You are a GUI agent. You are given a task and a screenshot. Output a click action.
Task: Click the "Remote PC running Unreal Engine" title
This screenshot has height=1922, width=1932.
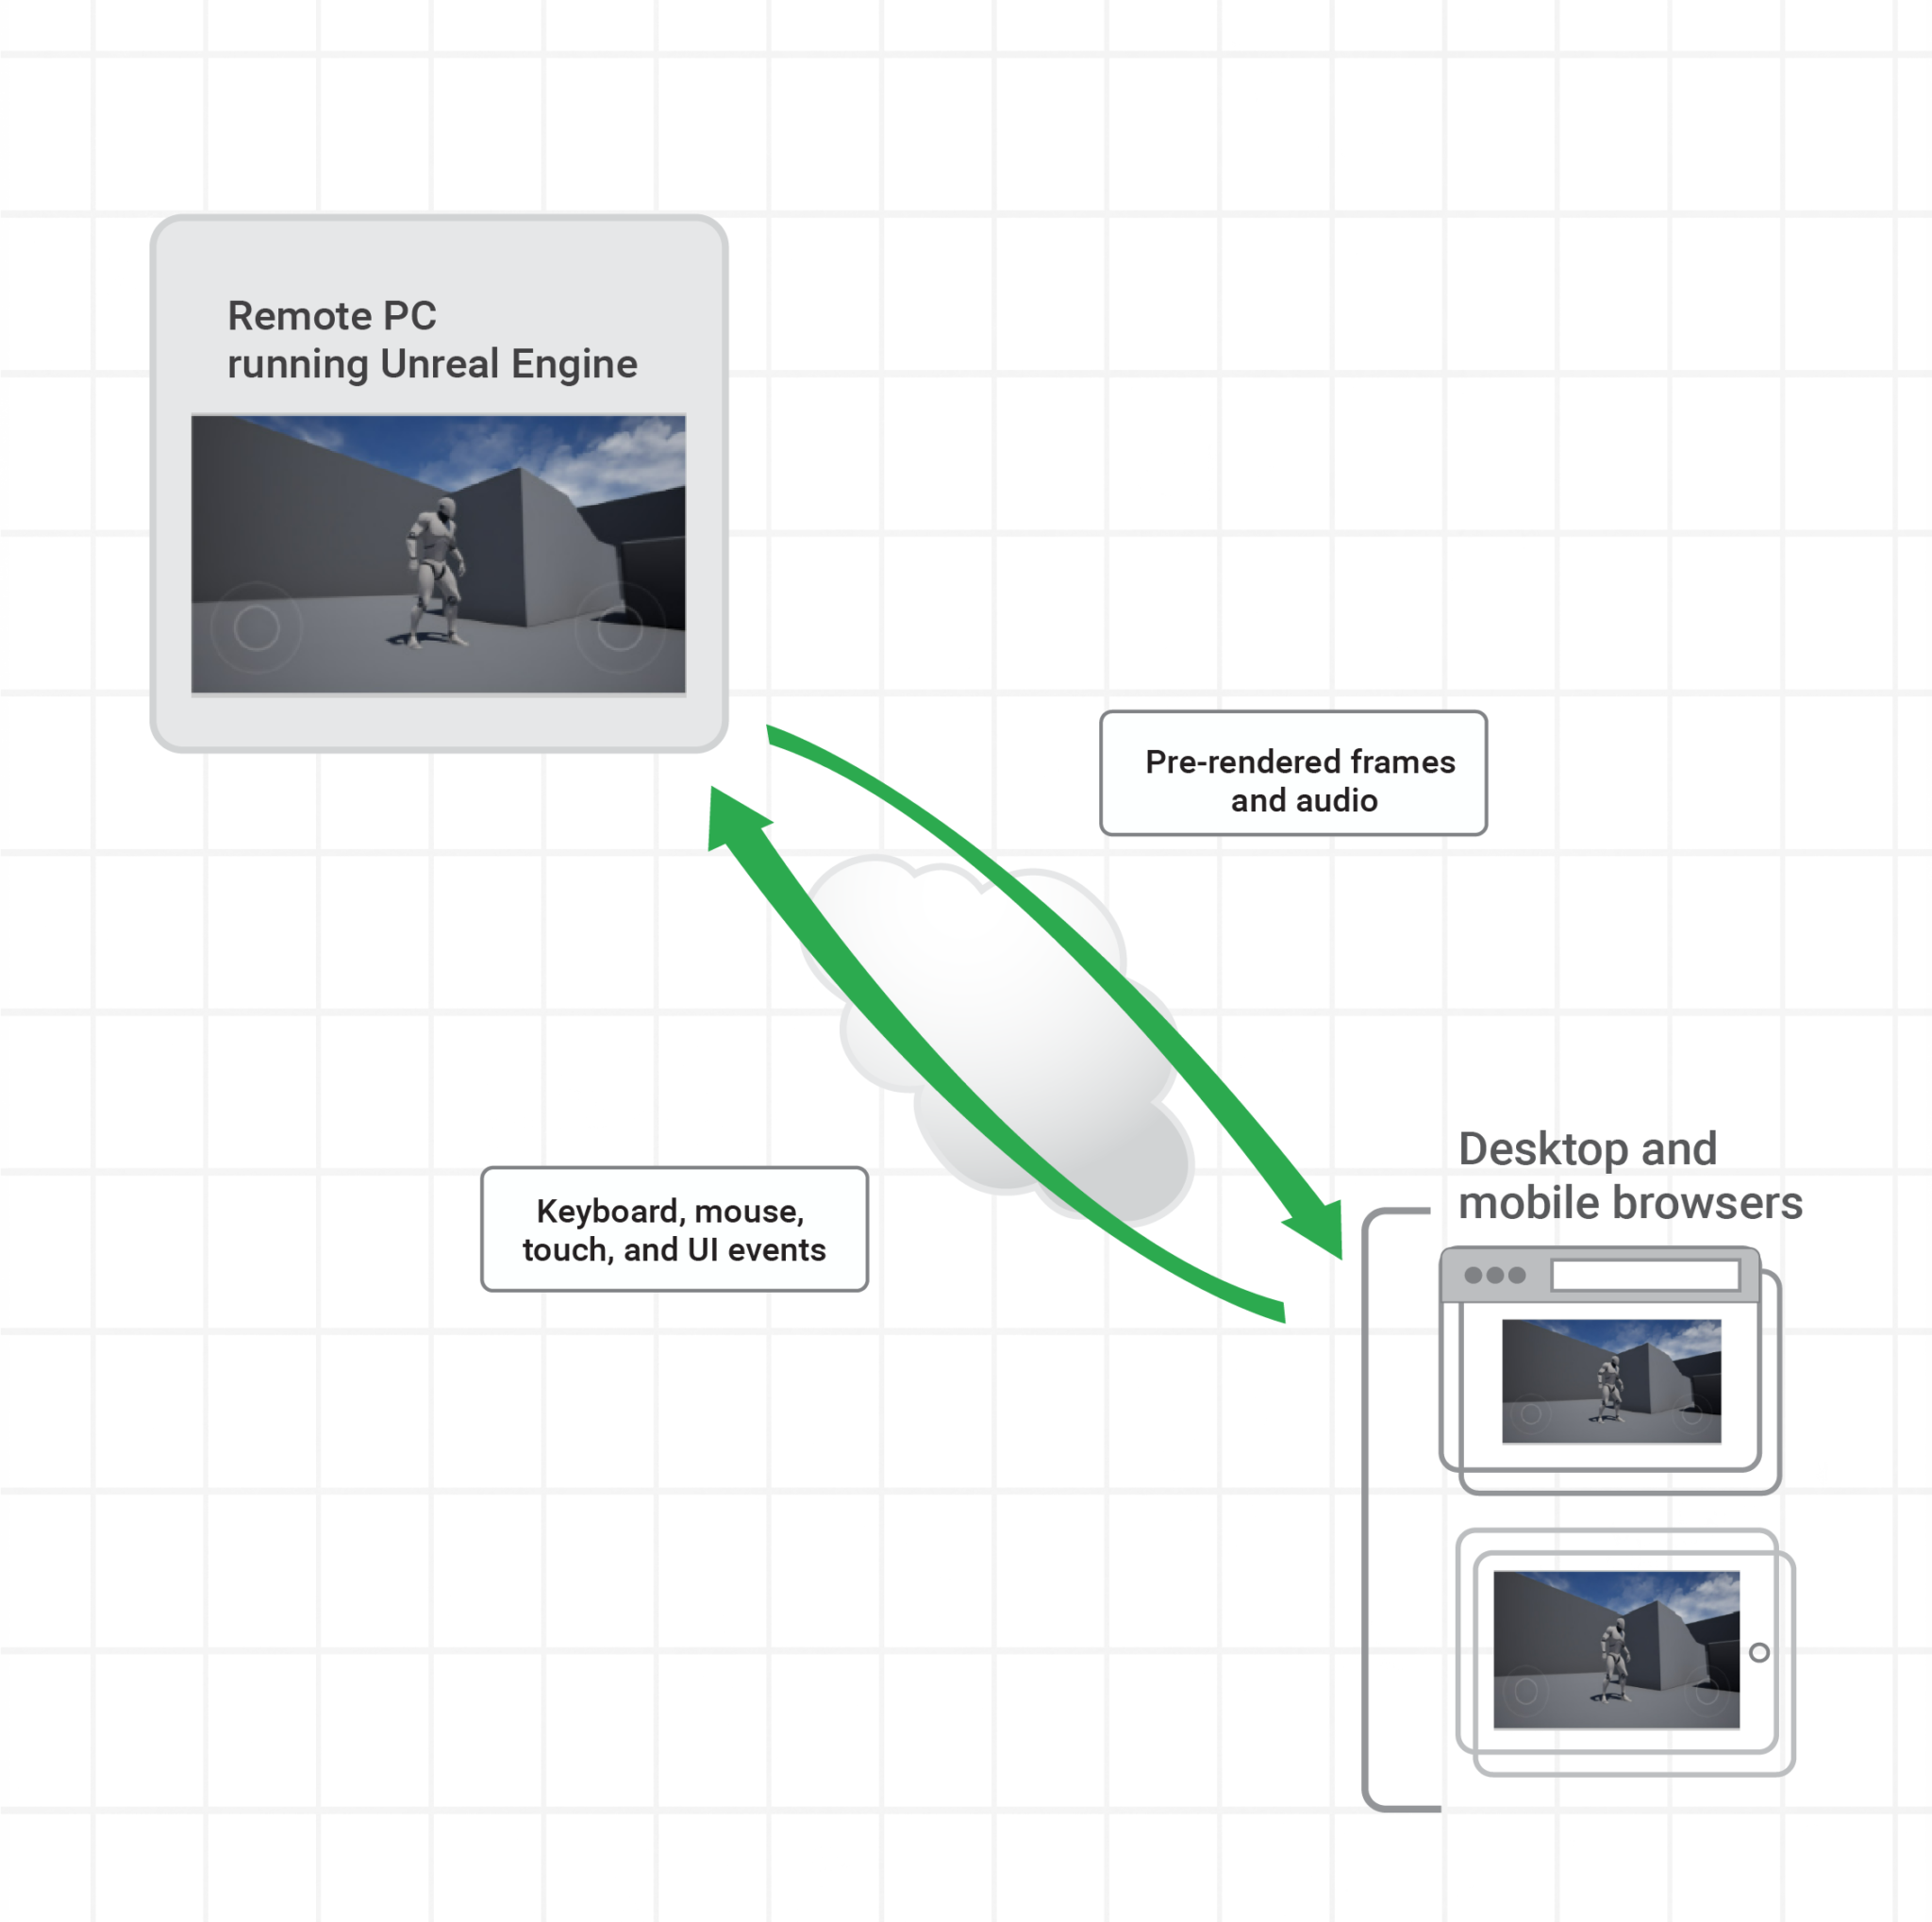pyautogui.click(x=431, y=340)
